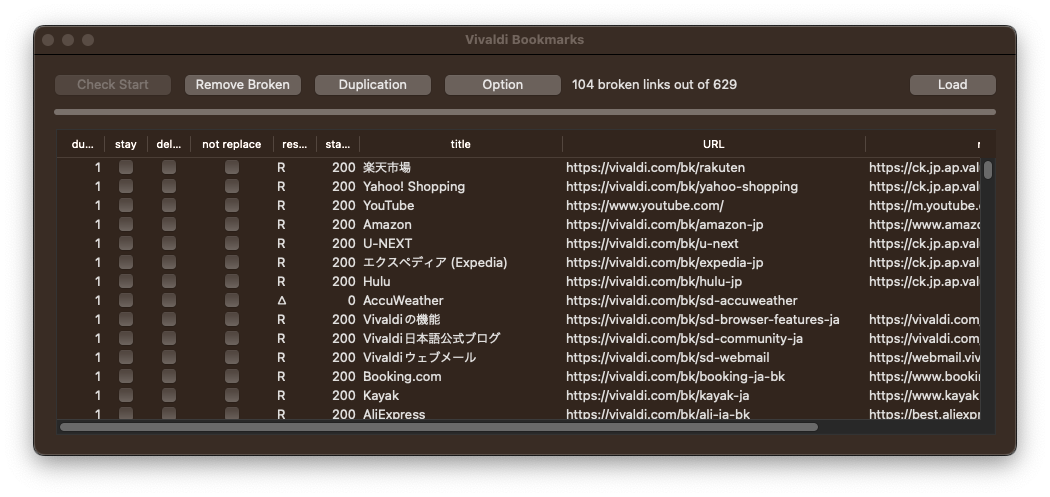Click the 104 broken links status text
This screenshot has width=1050, height=497.
[654, 84]
